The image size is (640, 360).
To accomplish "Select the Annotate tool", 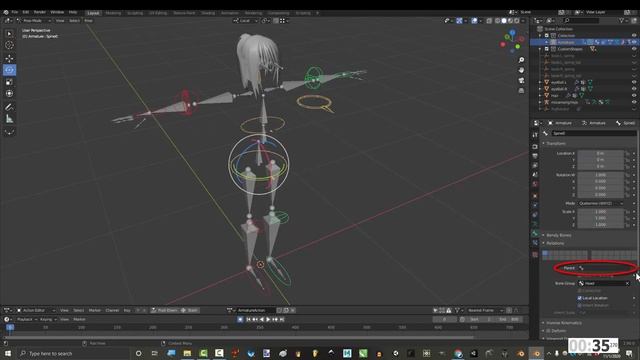I will (x=9, y=107).
